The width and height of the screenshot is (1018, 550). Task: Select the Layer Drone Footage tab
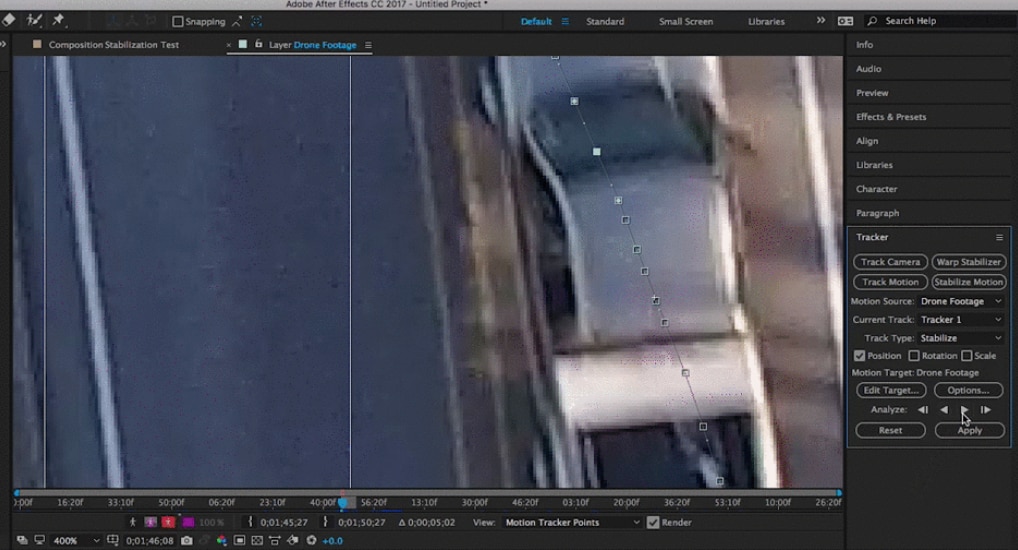312,45
